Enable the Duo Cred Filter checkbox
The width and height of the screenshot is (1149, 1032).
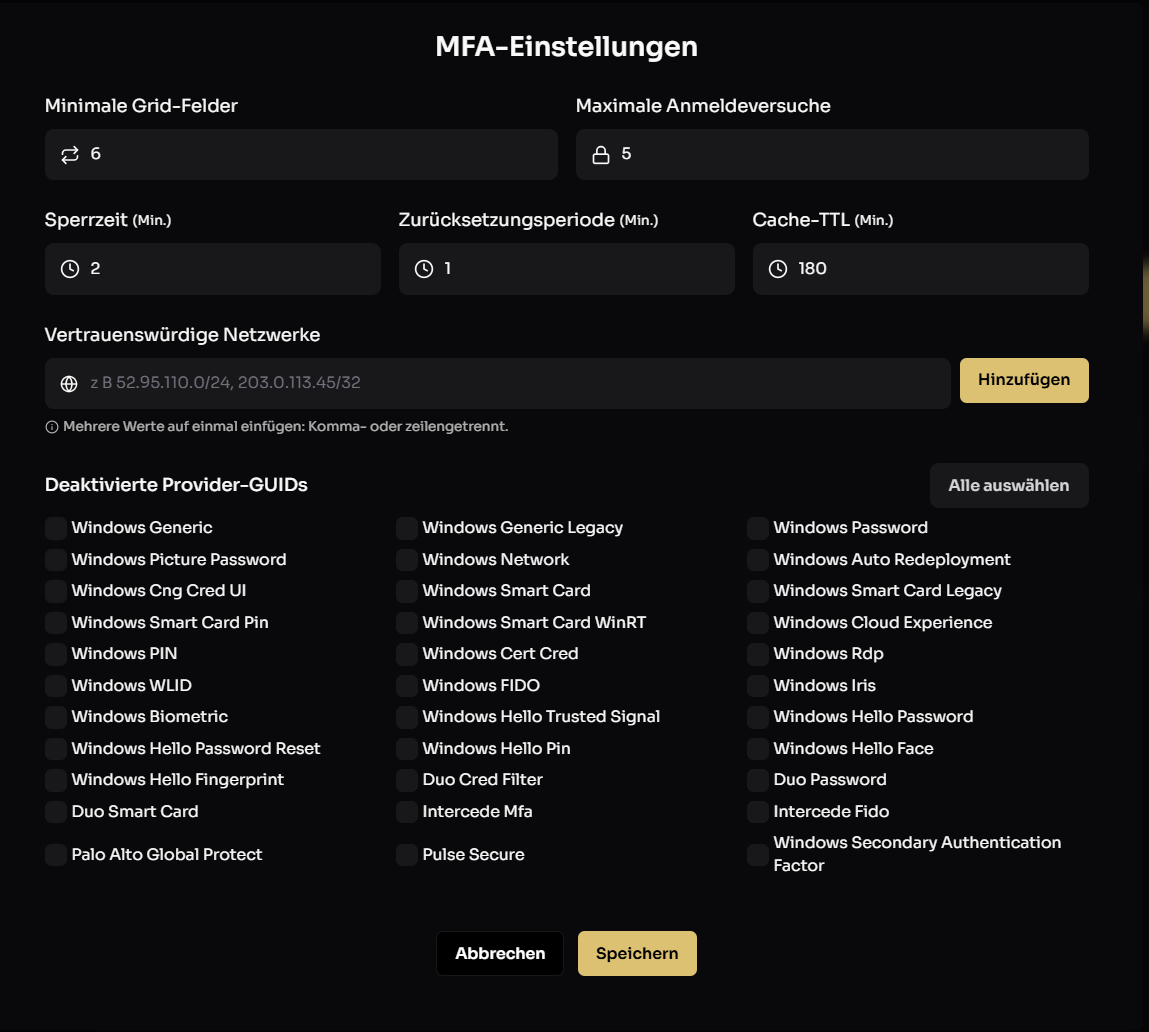coord(407,780)
